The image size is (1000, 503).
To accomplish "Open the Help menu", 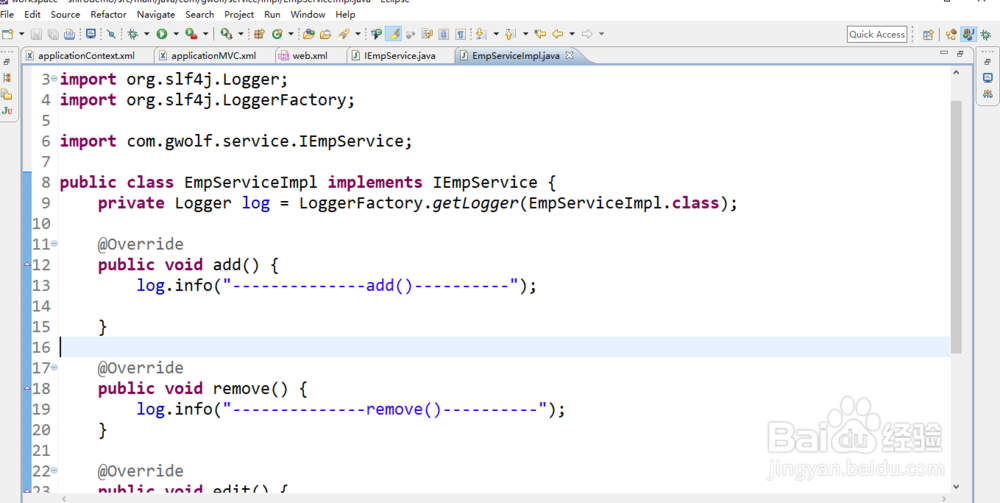I will click(345, 14).
